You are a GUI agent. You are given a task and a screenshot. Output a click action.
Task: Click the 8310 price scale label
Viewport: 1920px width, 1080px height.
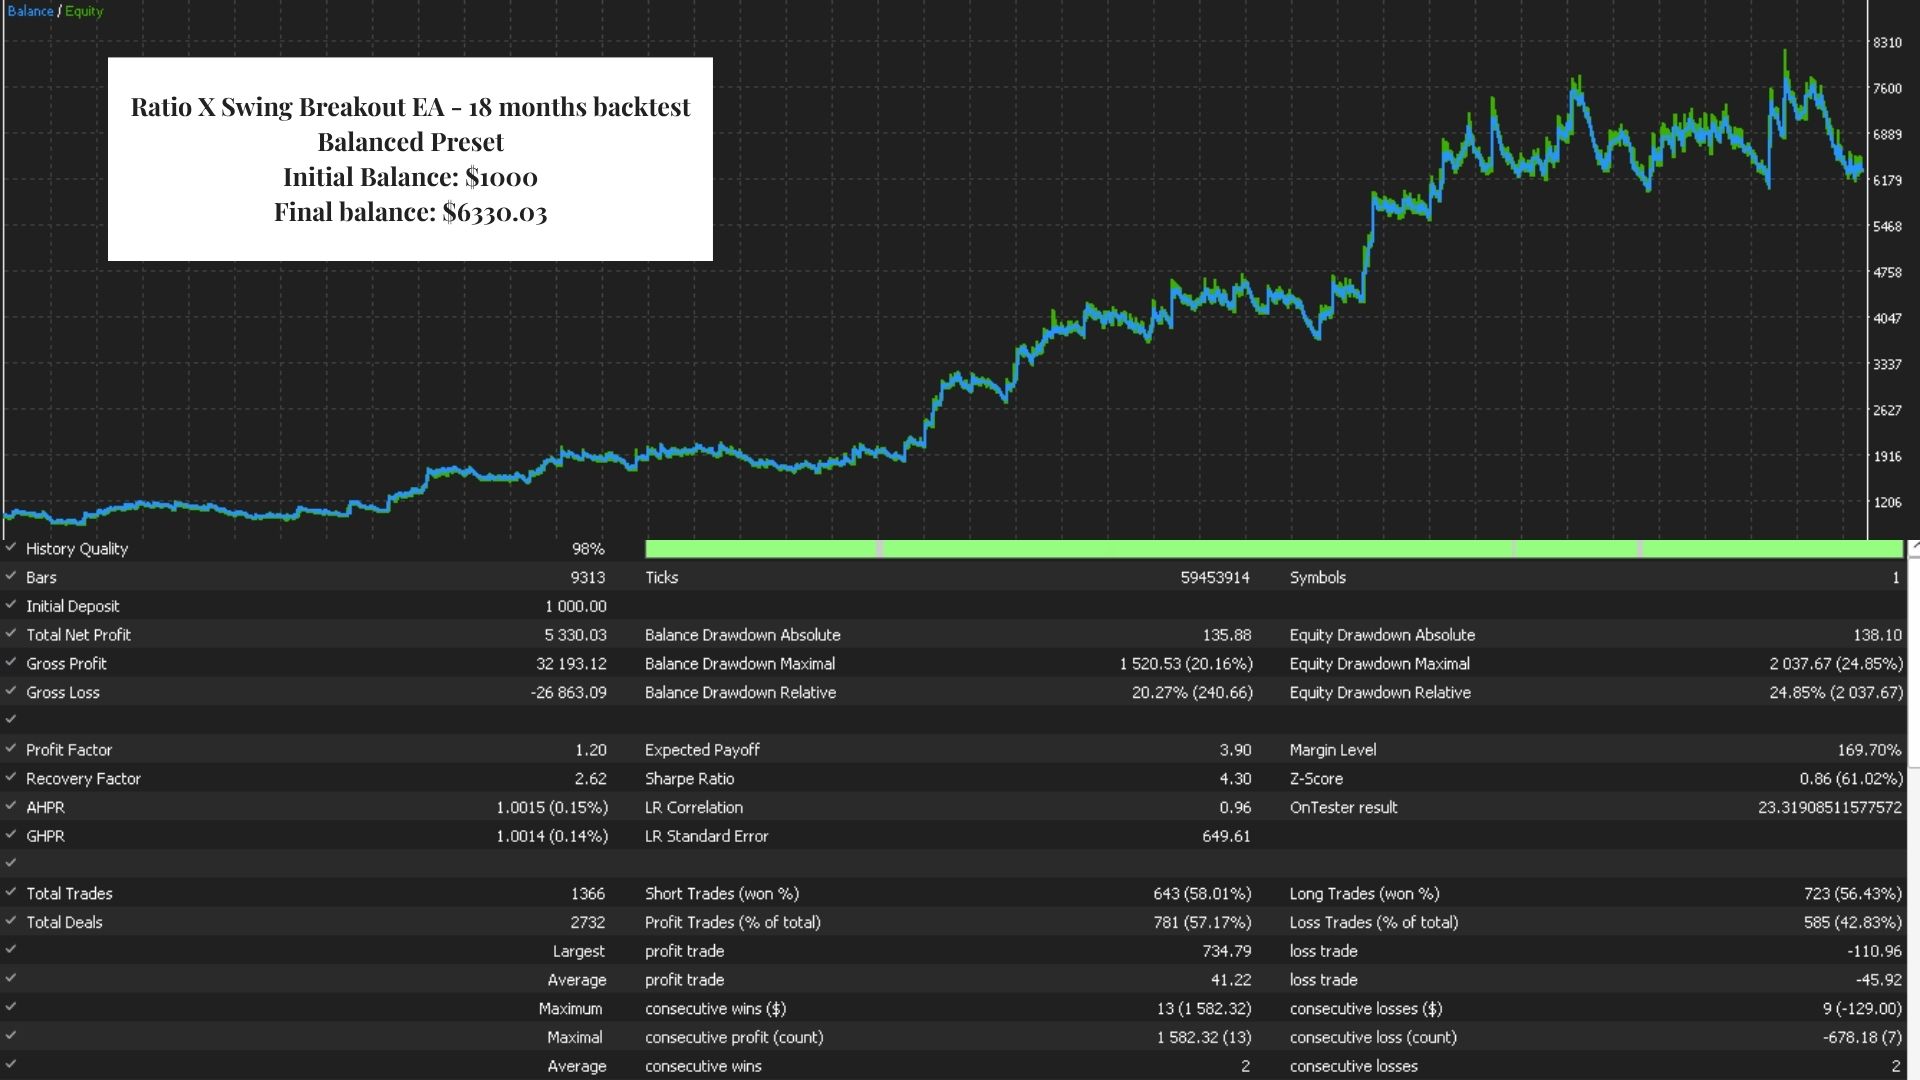pos(1887,43)
